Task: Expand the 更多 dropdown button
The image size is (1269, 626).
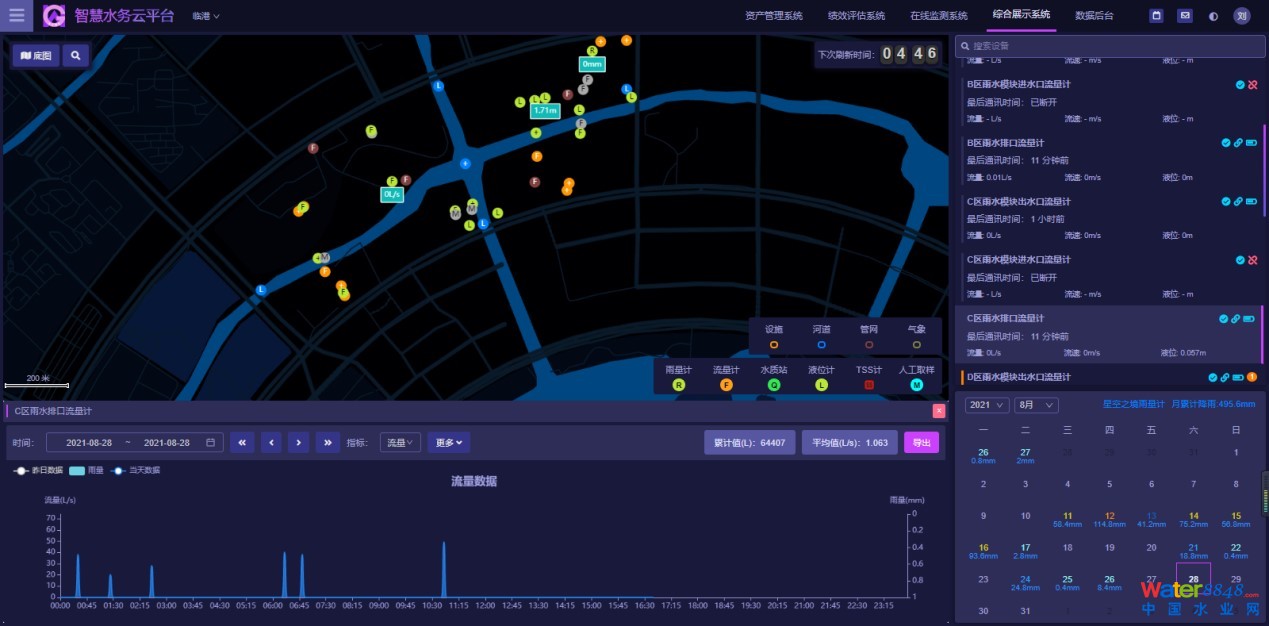Action: coord(449,442)
